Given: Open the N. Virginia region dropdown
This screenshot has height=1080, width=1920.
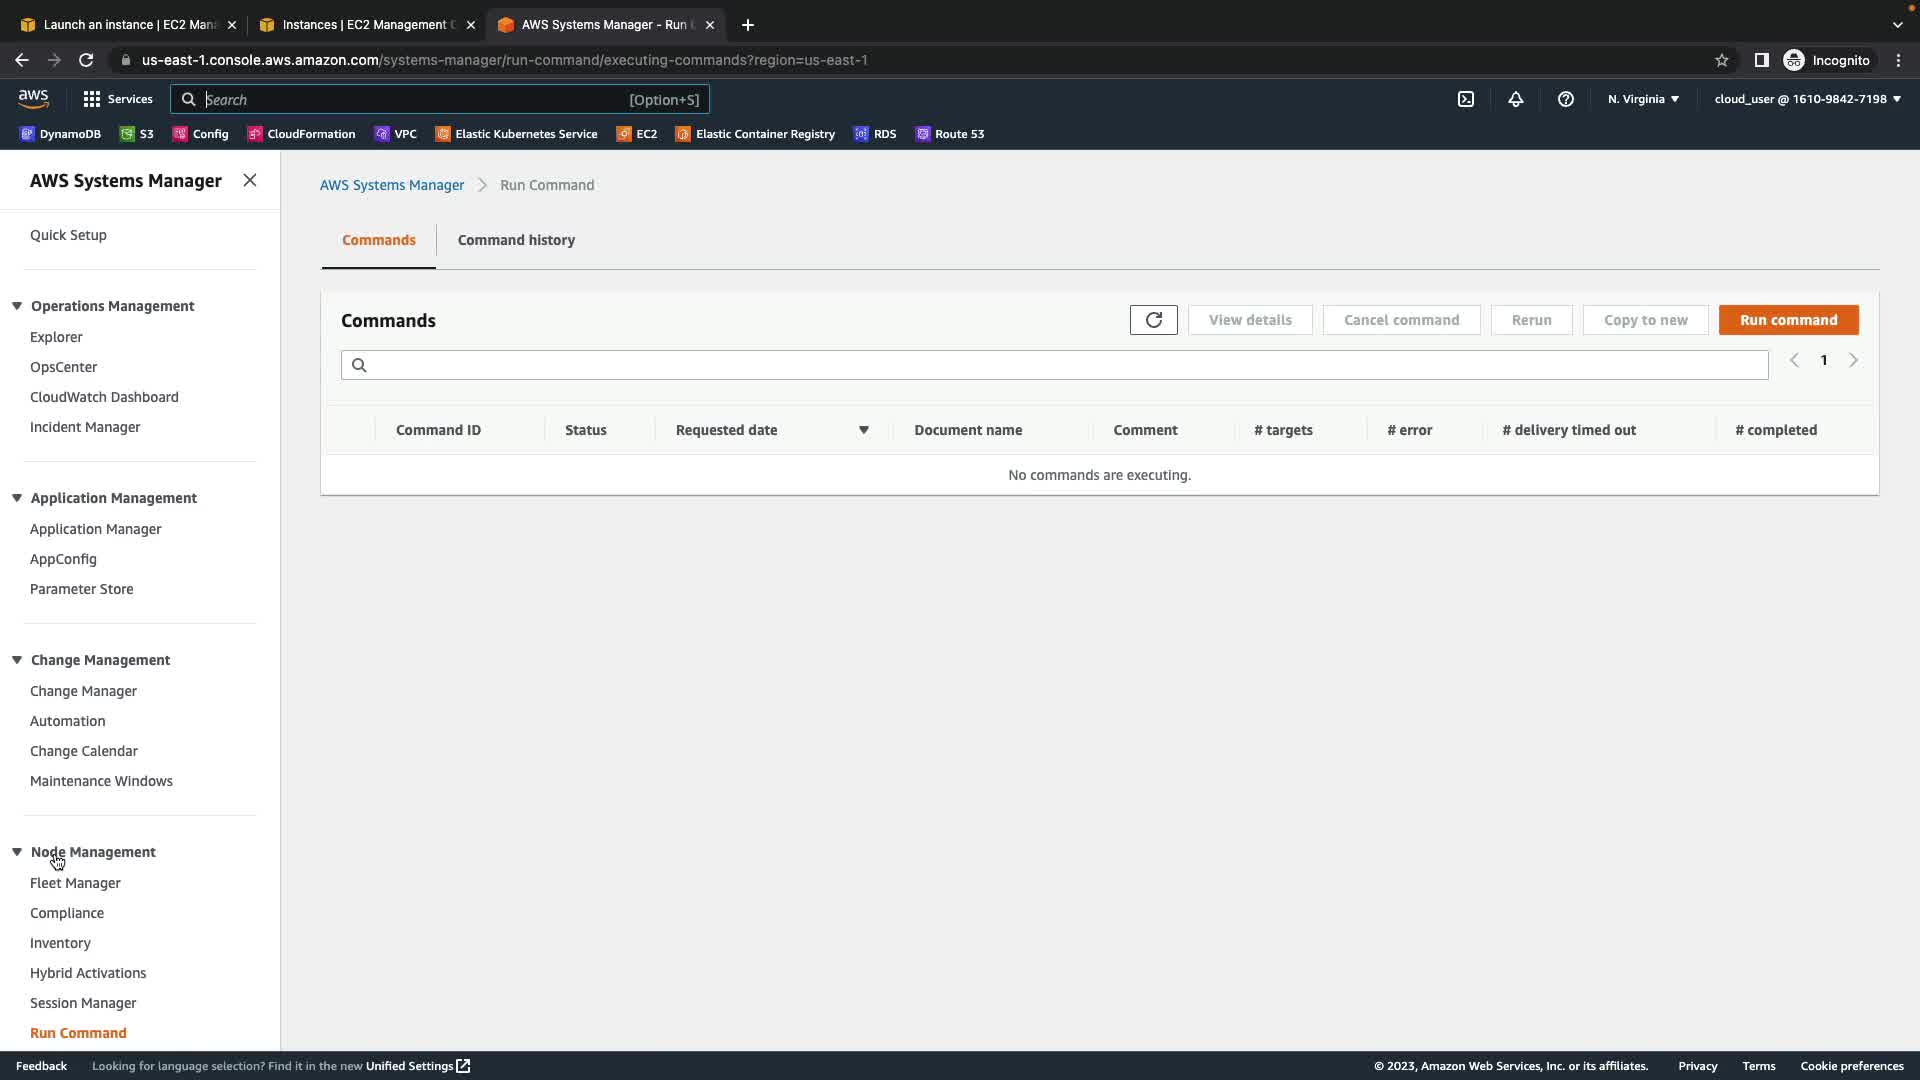Looking at the screenshot, I should click(1643, 99).
